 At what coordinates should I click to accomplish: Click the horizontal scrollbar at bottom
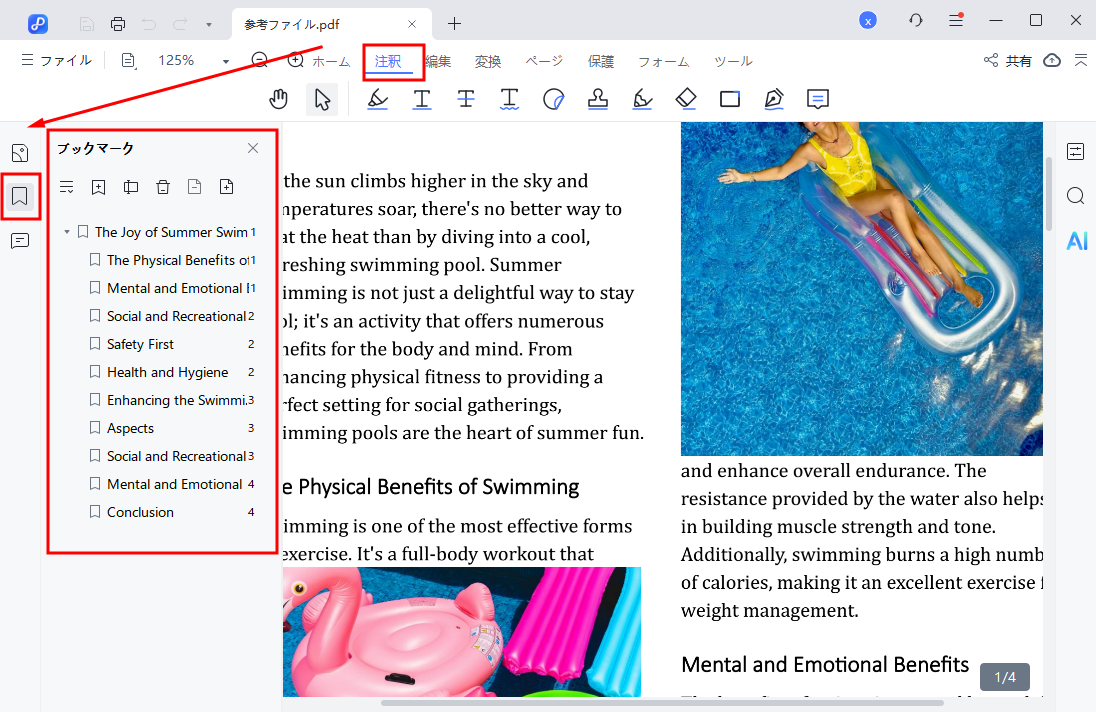[x=660, y=703]
